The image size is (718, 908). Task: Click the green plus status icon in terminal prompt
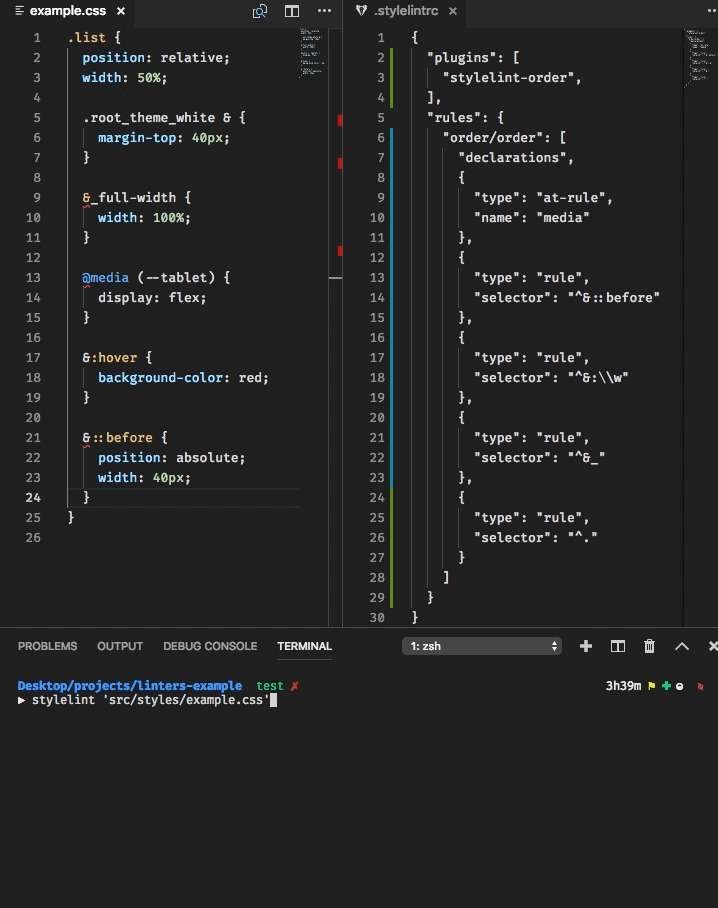[x=666, y=686]
